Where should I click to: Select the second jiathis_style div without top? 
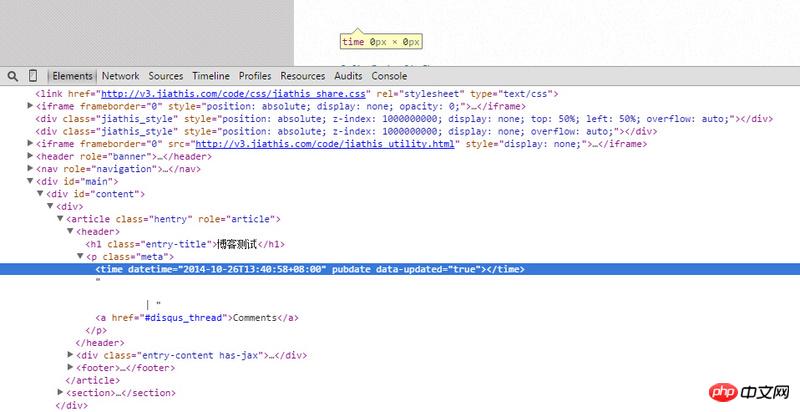pos(346,132)
